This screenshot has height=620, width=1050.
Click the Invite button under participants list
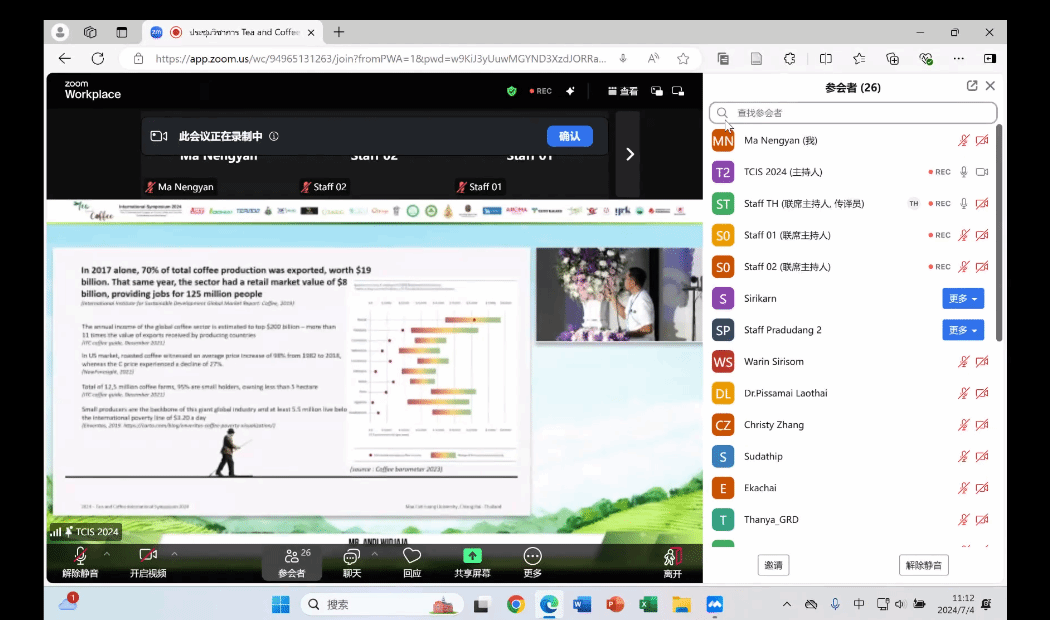[773, 565]
